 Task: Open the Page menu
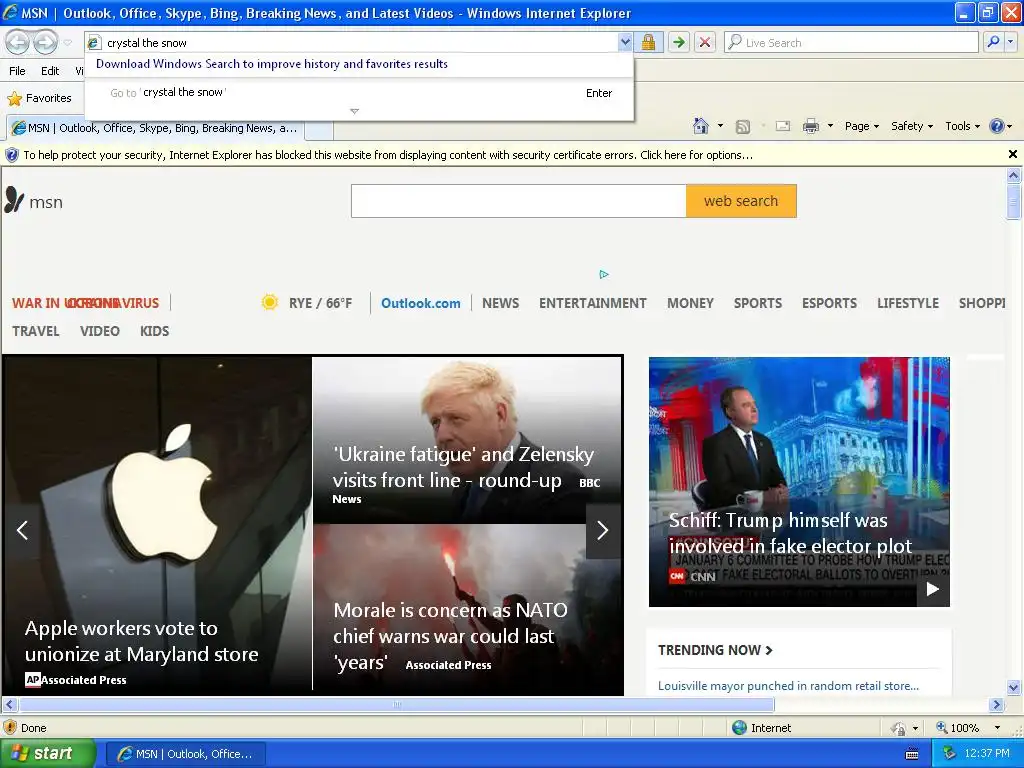[861, 126]
